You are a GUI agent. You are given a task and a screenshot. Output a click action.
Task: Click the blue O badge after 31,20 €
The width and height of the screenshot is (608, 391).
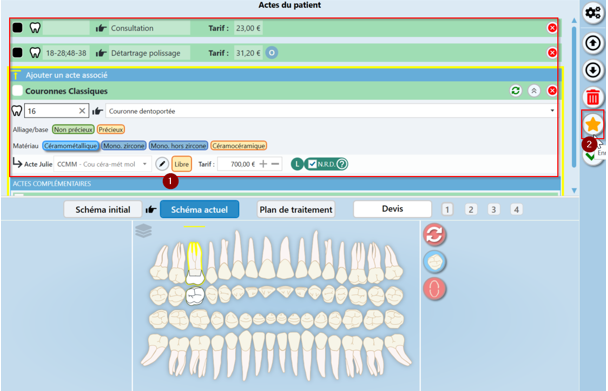click(x=272, y=53)
